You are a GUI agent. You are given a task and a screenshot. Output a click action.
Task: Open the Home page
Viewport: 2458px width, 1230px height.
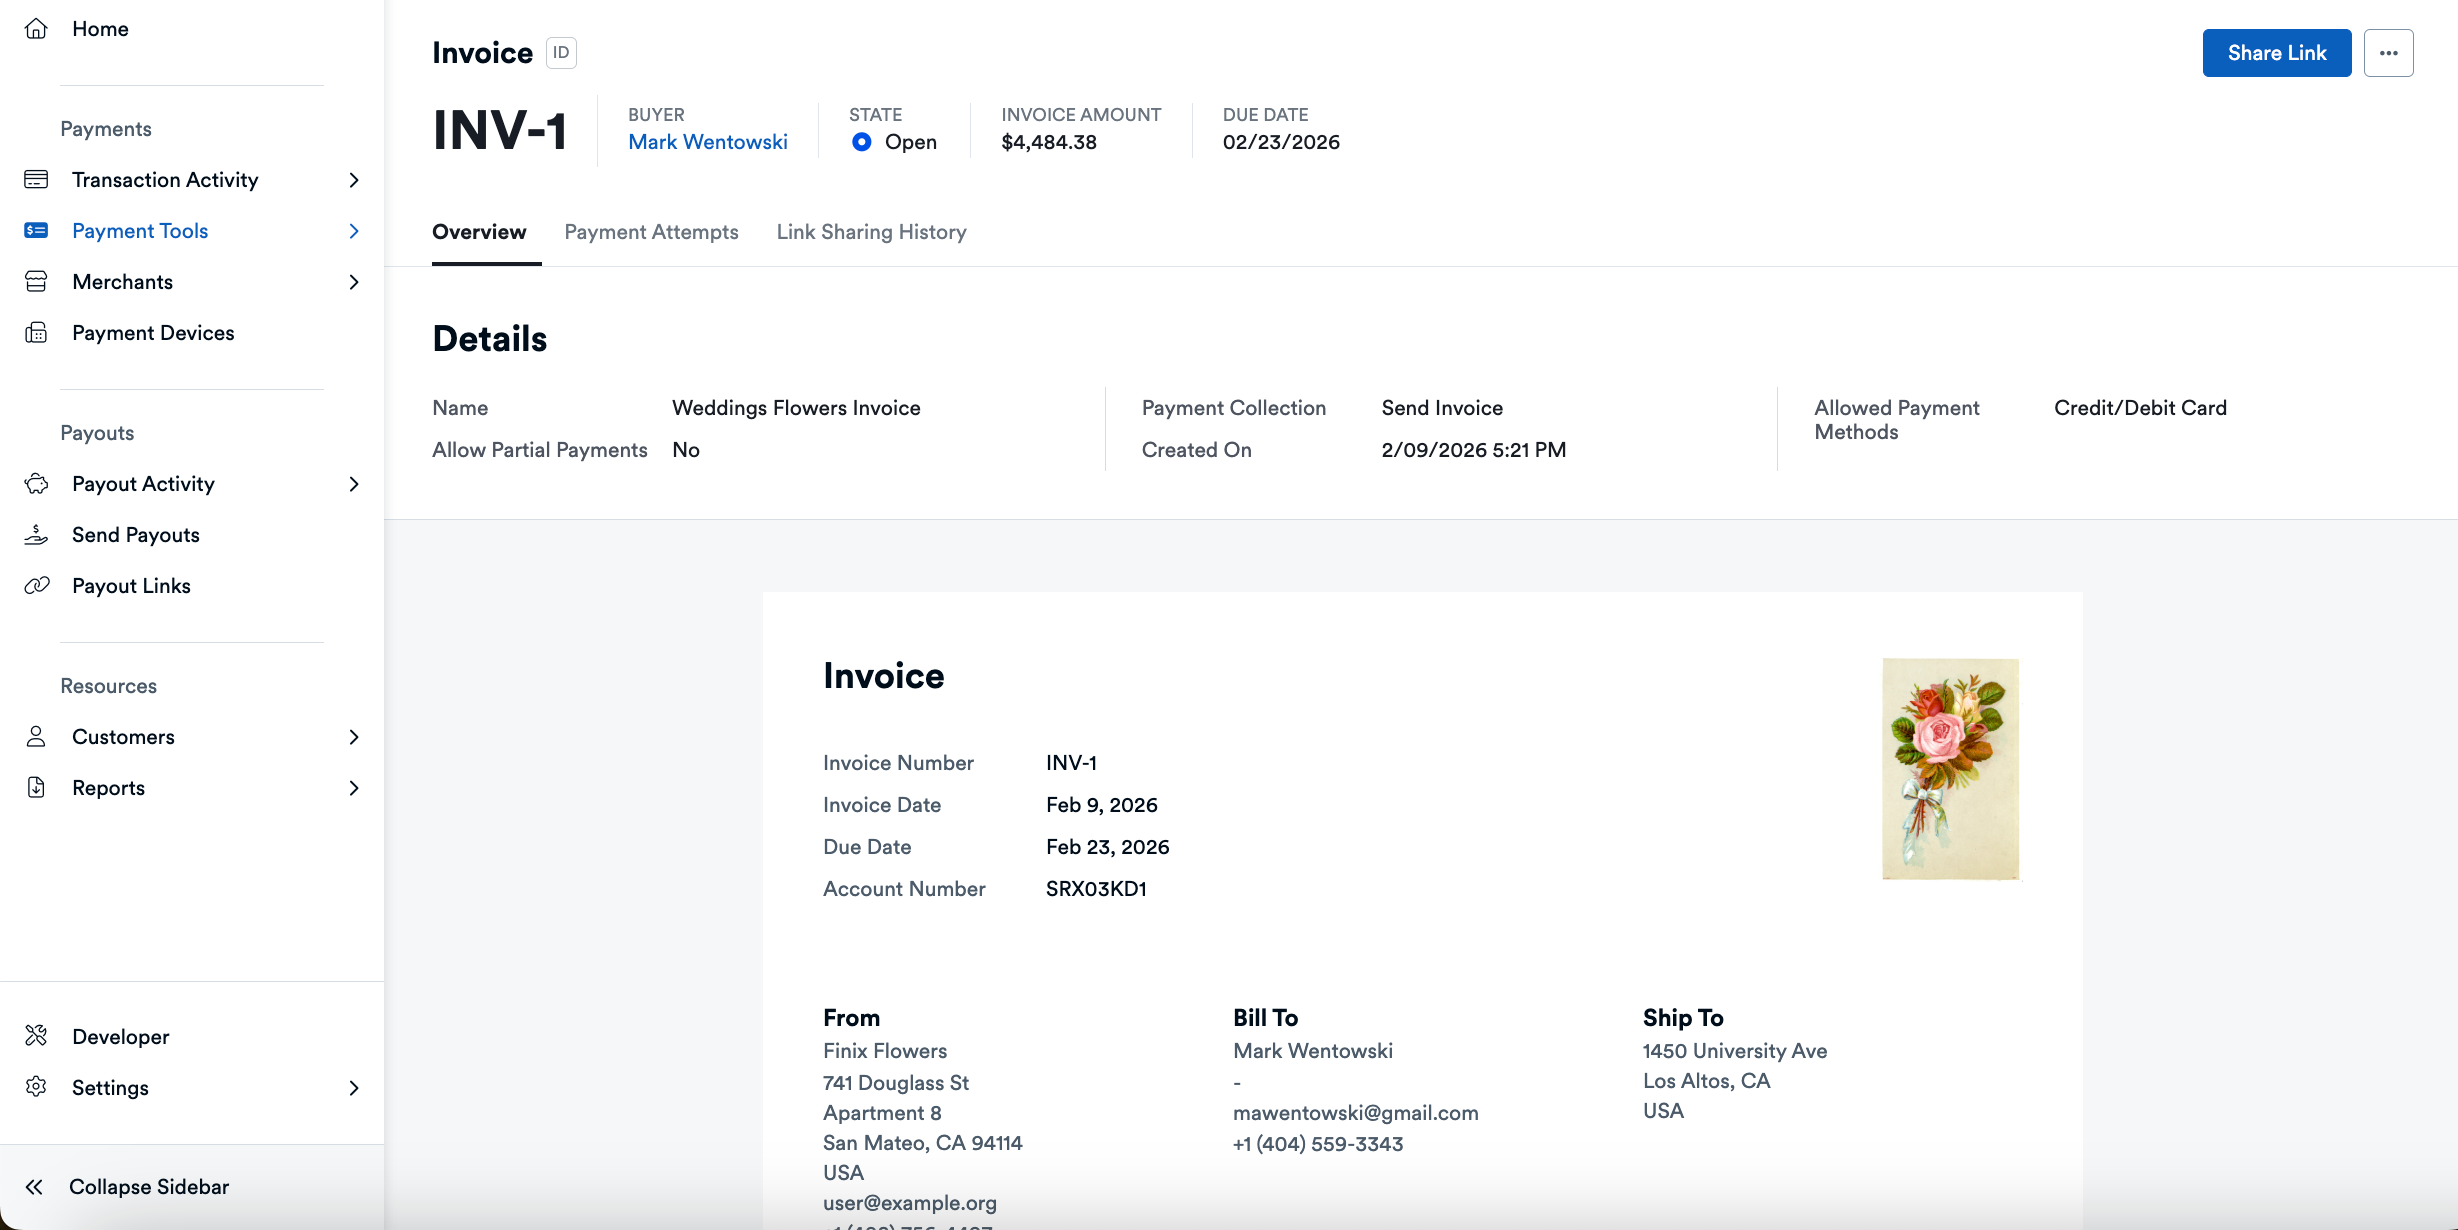pyautogui.click(x=100, y=29)
